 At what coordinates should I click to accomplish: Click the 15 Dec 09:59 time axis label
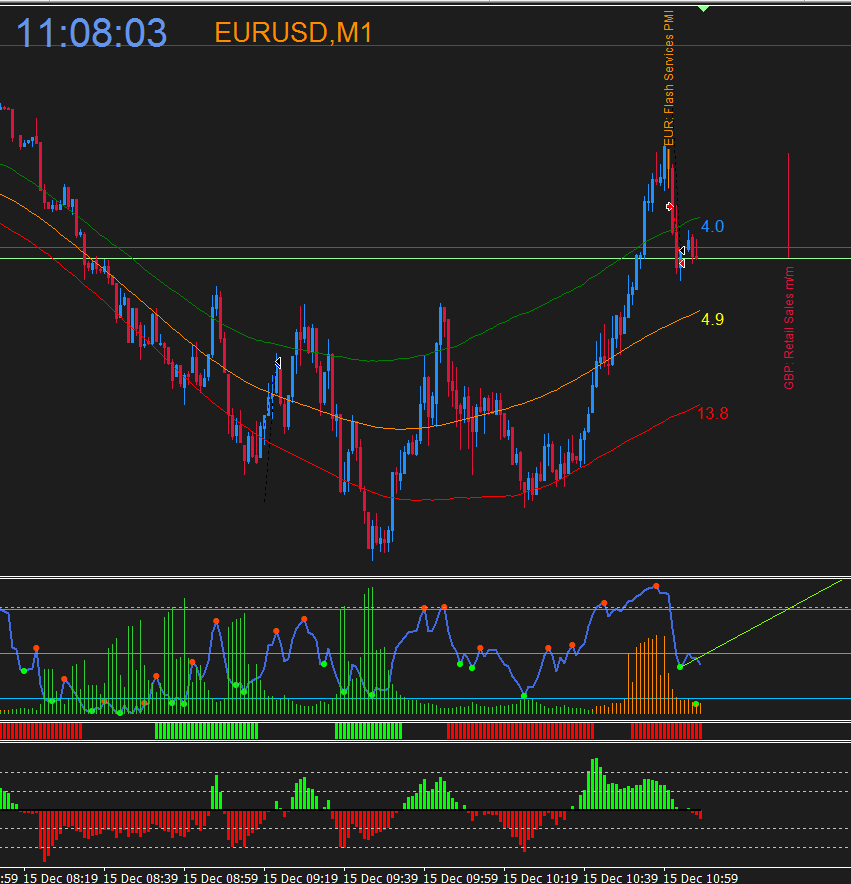pos(461,878)
